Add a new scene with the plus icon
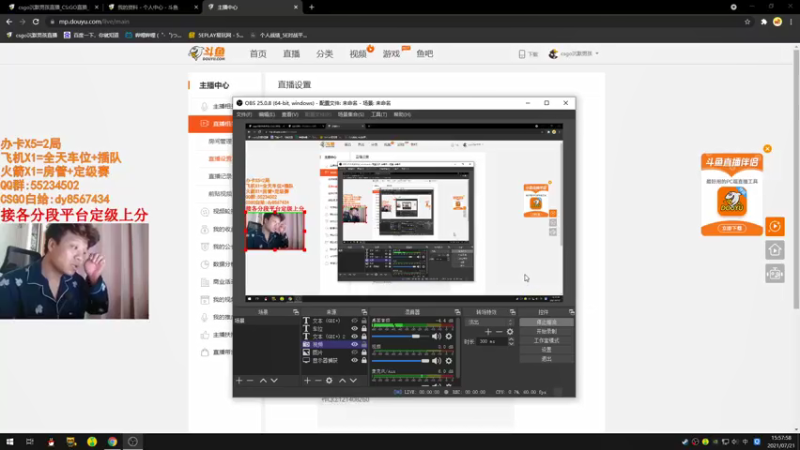This screenshot has height=450, width=800. coord(239,381)
